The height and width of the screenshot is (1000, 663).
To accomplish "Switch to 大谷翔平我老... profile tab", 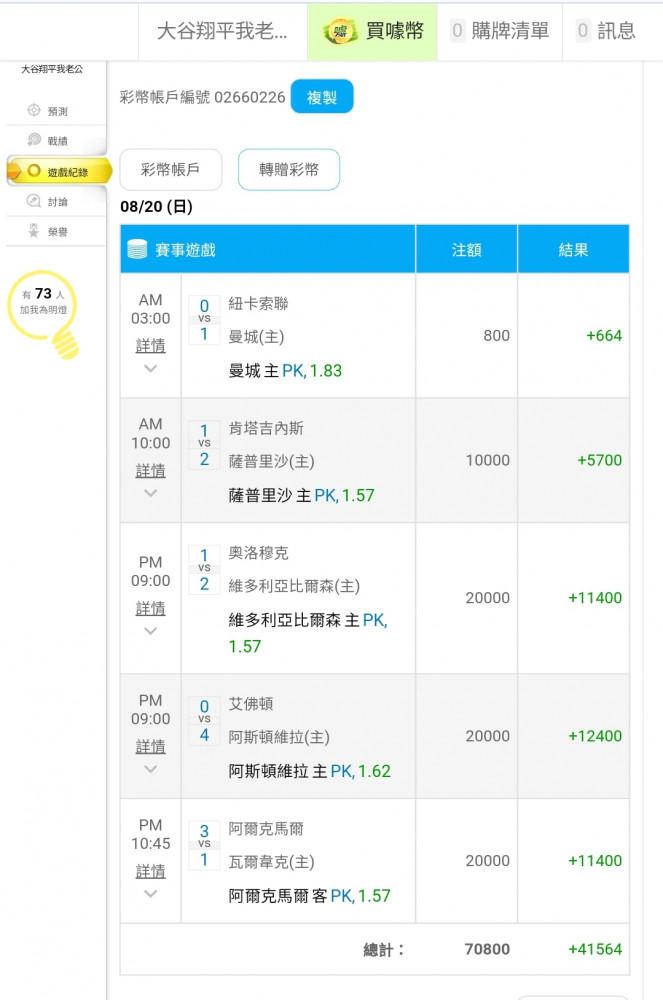I will [x=222, y=31].
